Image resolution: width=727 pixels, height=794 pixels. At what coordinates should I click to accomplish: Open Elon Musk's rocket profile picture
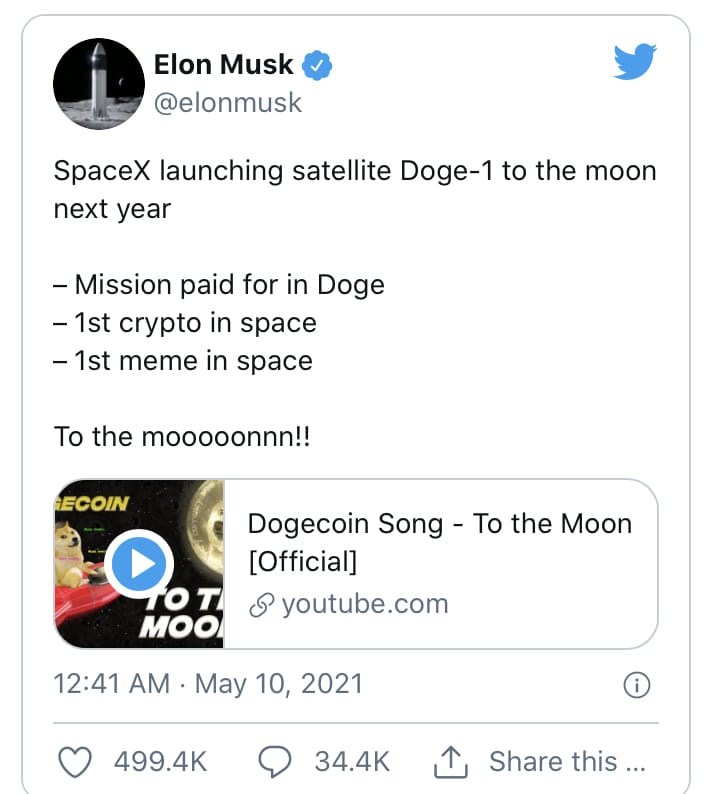click(x=99, y=84)
